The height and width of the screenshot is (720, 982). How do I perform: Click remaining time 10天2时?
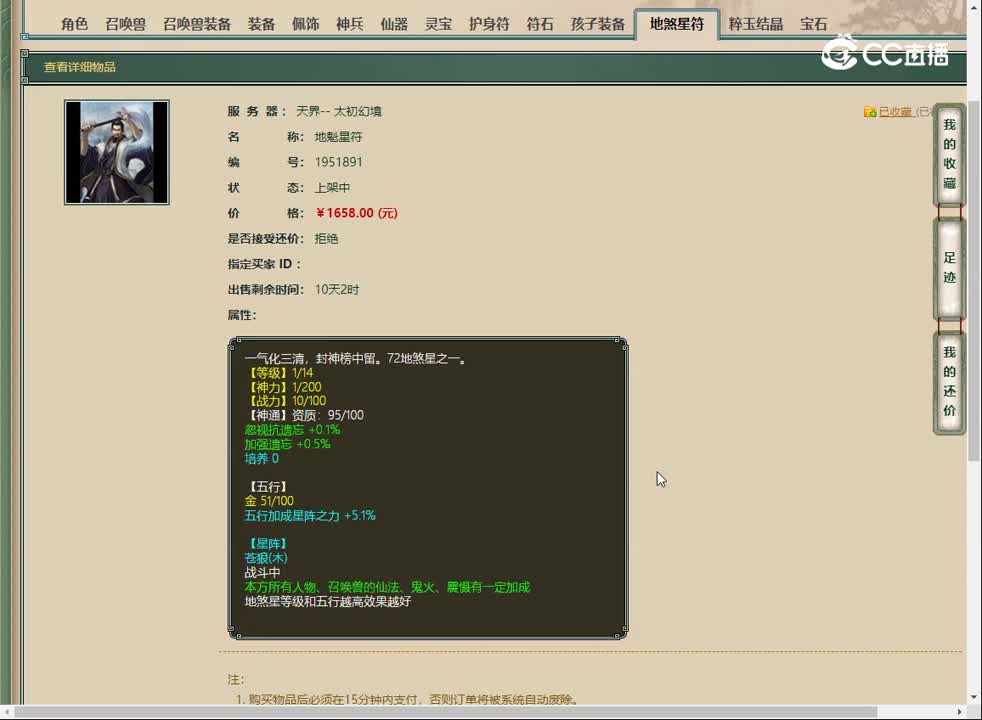tap(337, 289)
